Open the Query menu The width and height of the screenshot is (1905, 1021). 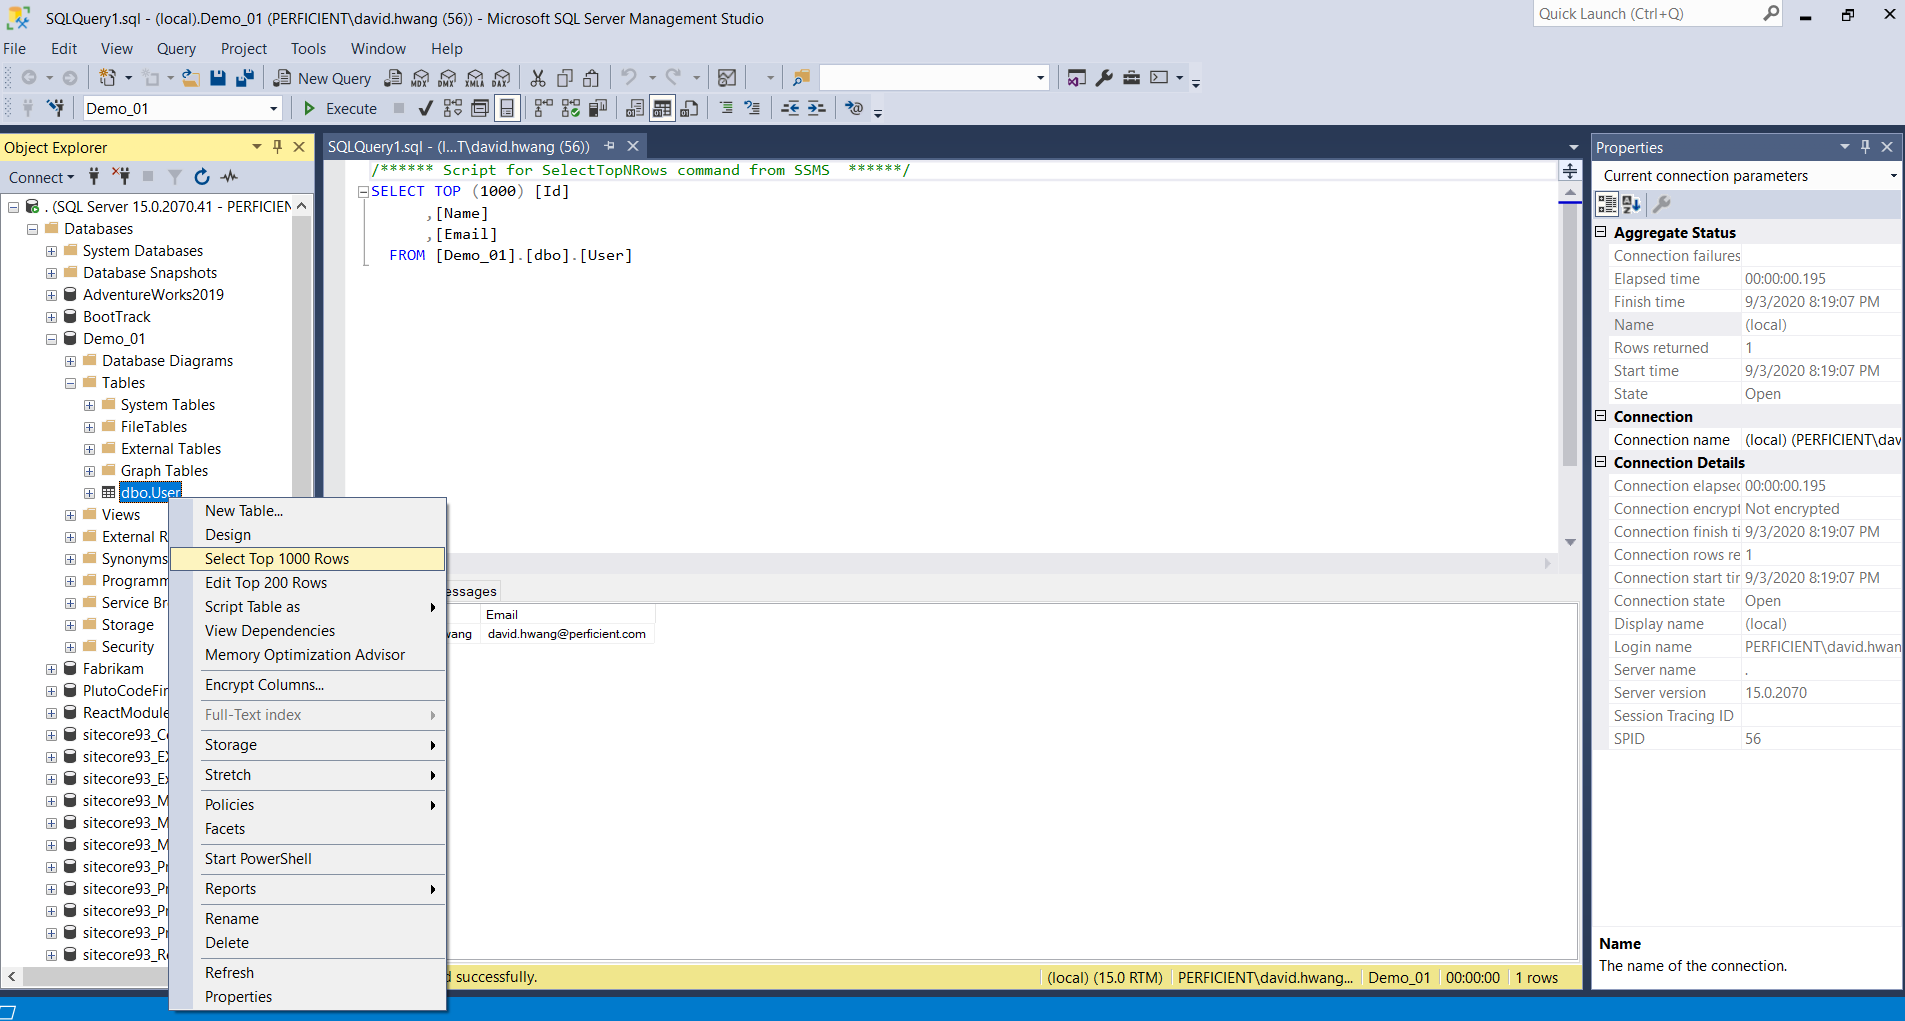click(176, 48)
